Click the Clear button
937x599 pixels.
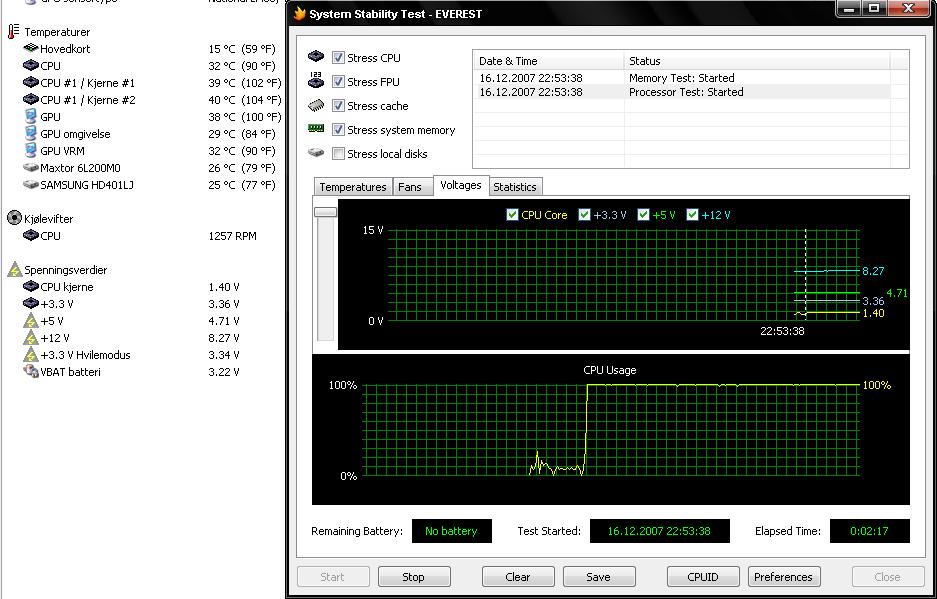tap(518, 576)
